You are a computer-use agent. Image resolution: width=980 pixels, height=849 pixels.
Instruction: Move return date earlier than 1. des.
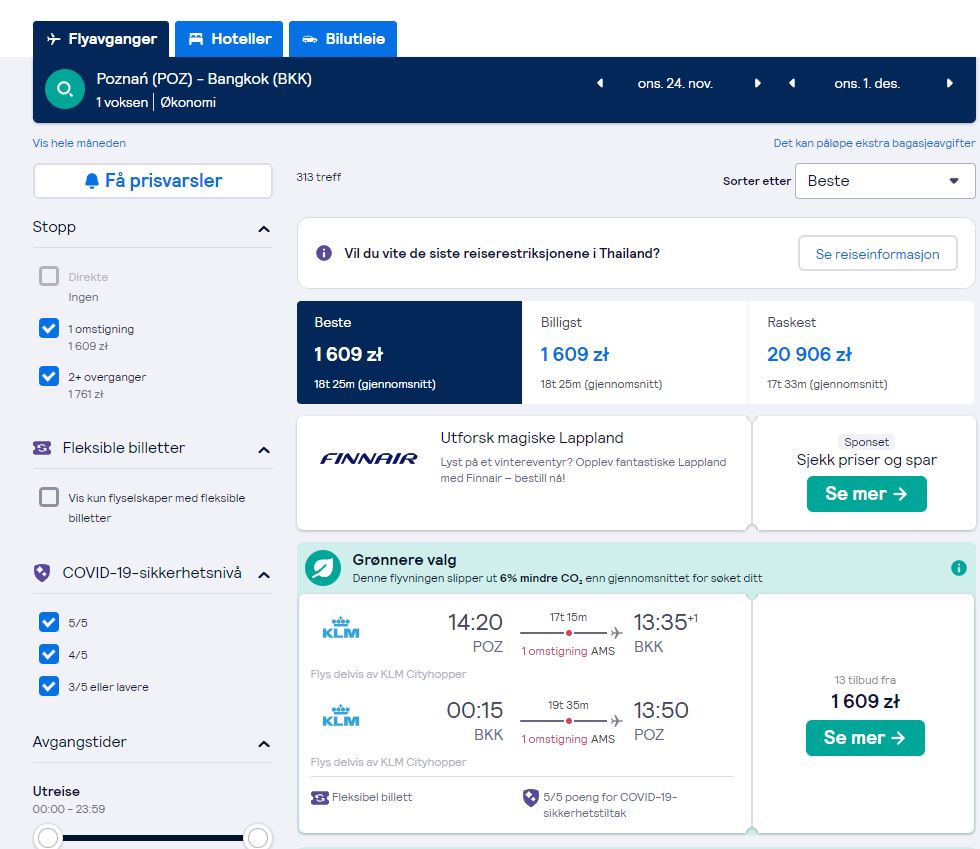point(792,83)
